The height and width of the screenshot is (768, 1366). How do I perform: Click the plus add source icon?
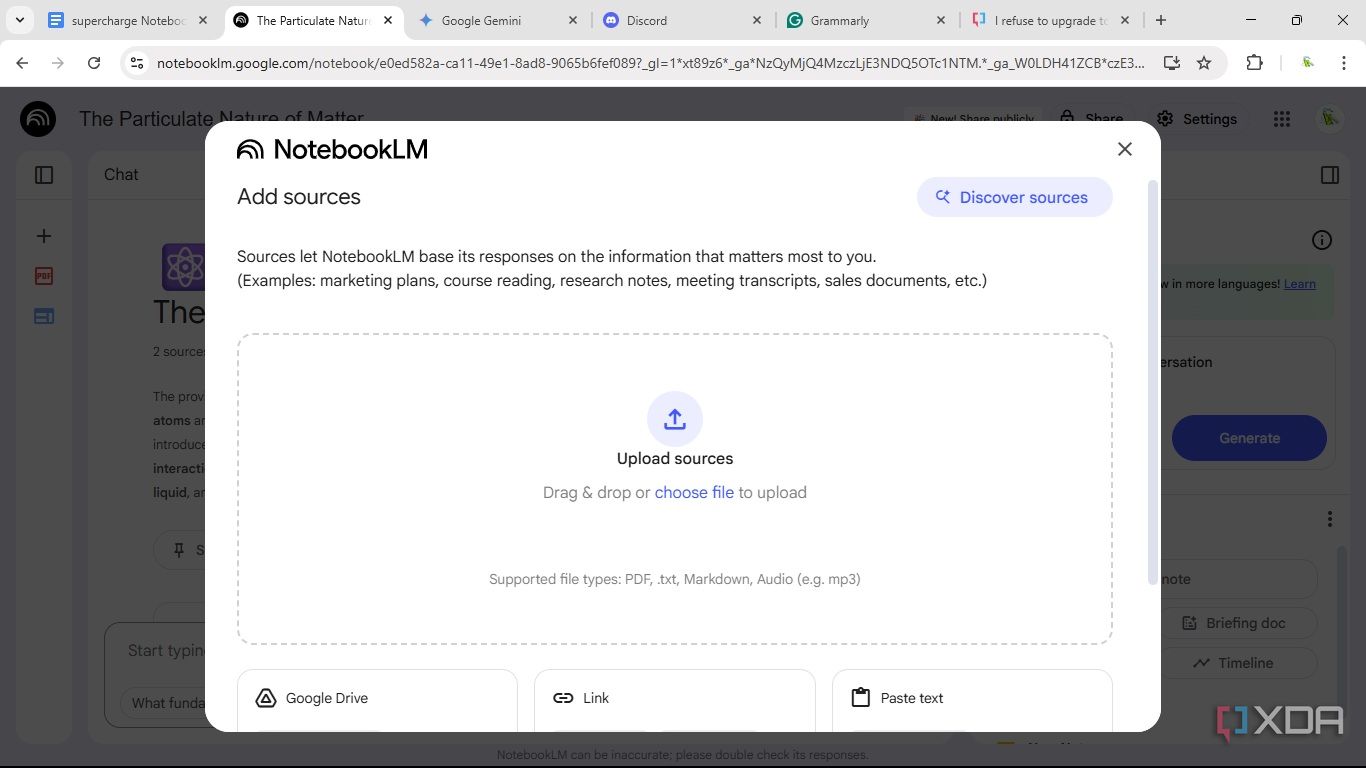pyautogui.click(x=44, y=236)
